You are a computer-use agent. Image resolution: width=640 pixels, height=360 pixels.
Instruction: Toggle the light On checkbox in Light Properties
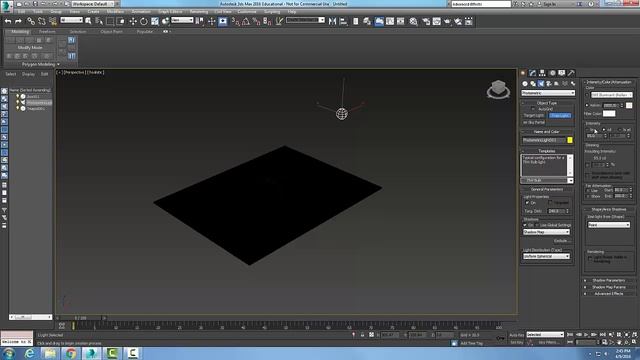527,203
